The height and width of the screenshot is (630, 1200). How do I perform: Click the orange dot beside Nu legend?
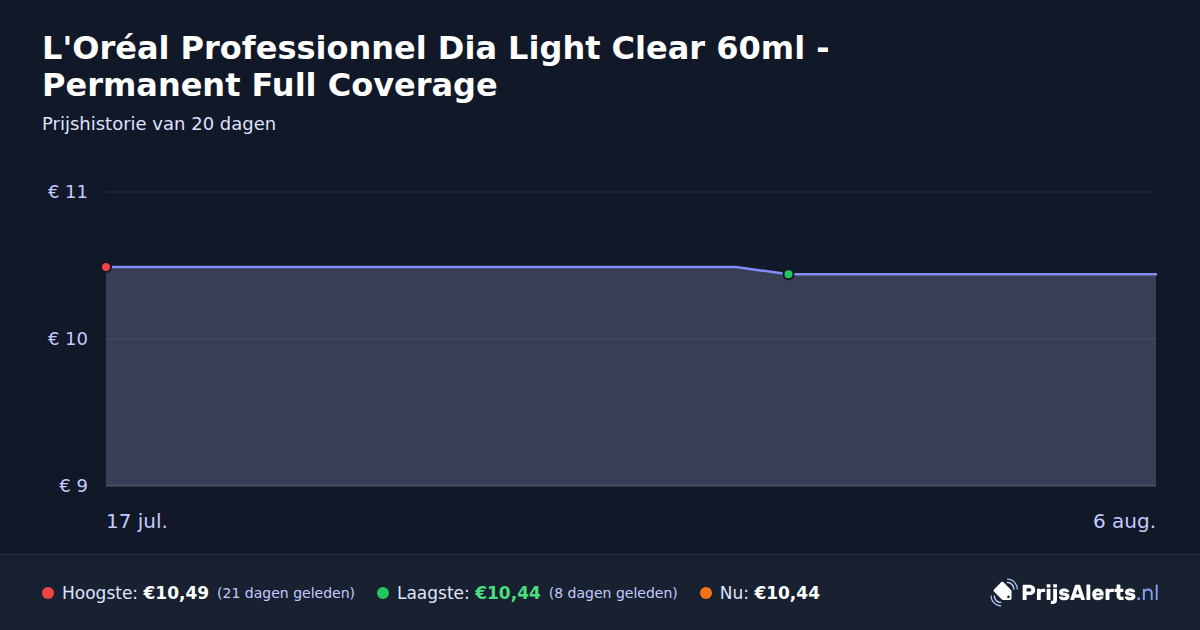click(x=706, y=593)
